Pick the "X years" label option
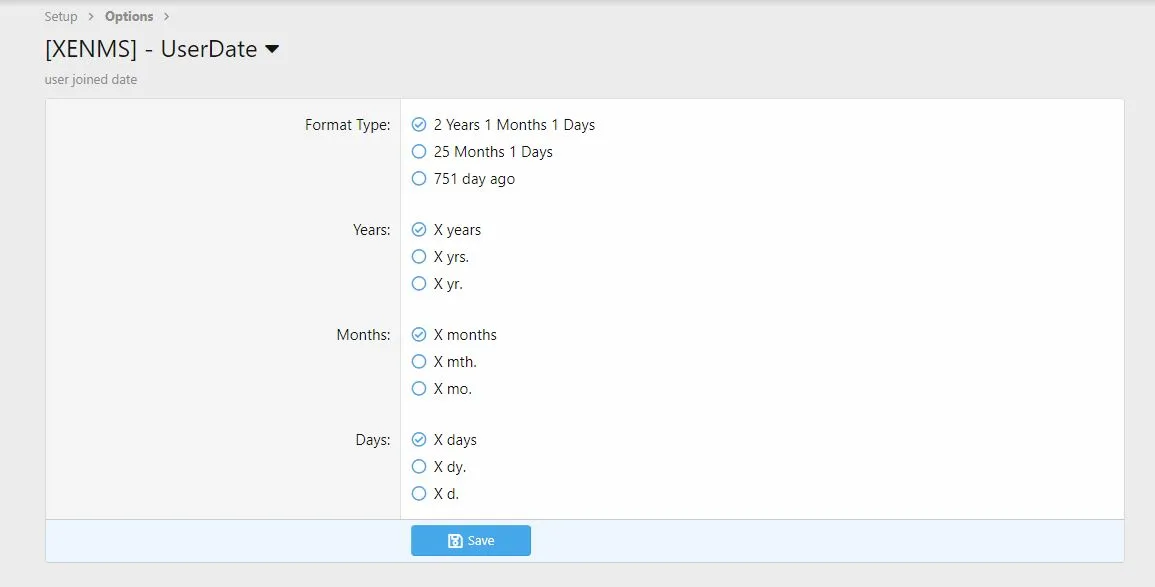This screenshot has width=1155, height=587. pyautogui.click(x=419, y=230)
